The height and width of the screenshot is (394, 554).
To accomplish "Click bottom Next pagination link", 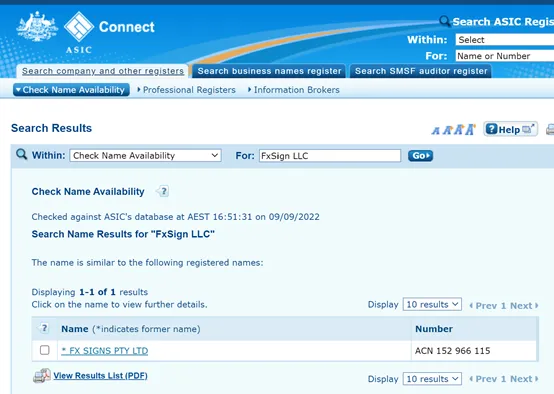I will pos(524,379).
